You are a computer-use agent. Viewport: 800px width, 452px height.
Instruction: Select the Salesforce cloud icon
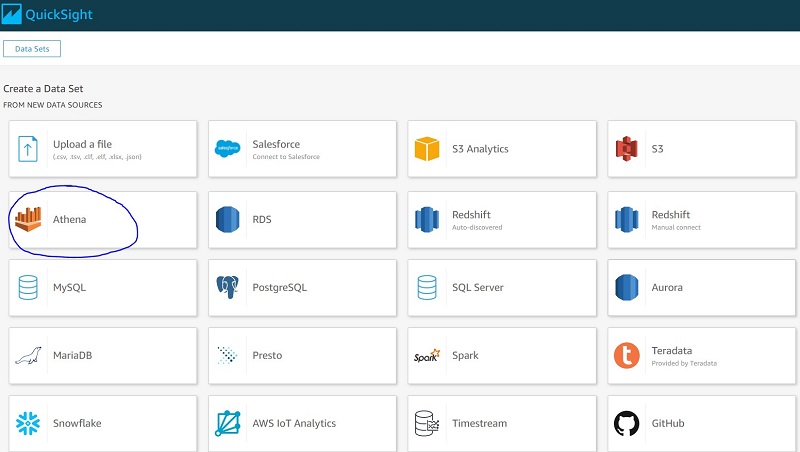coord(228,148)
